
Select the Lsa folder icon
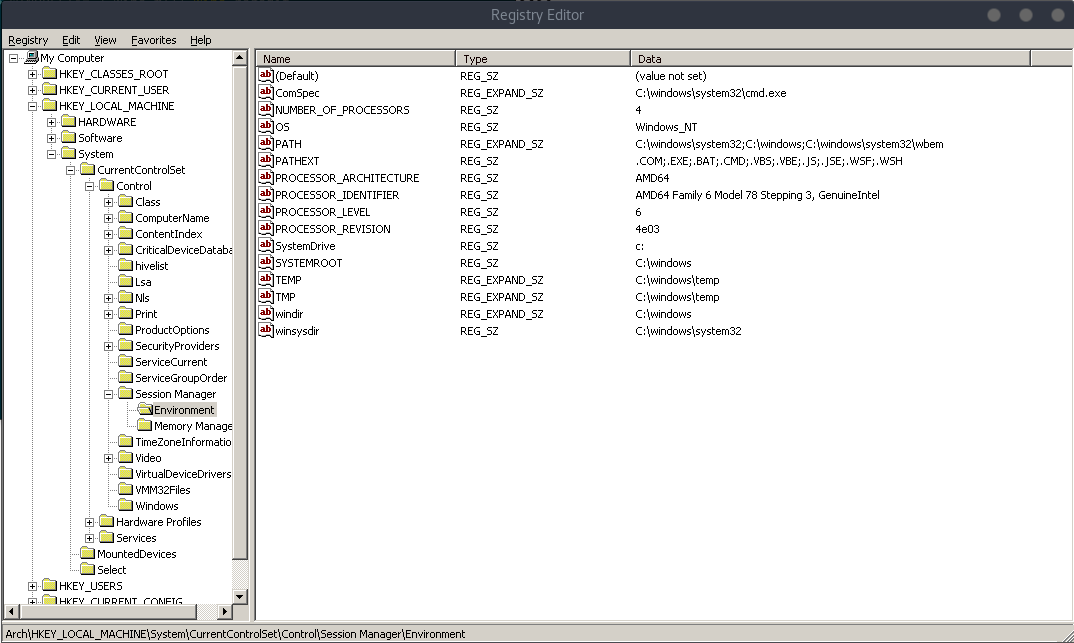click(125, 281)
